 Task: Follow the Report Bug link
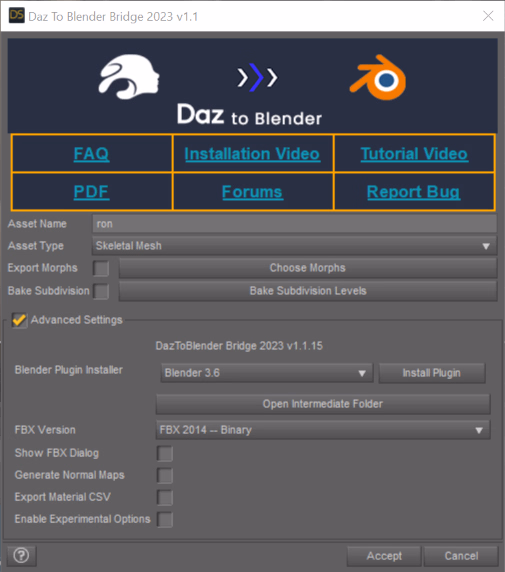pyautogui.click(x=413, y=192)
